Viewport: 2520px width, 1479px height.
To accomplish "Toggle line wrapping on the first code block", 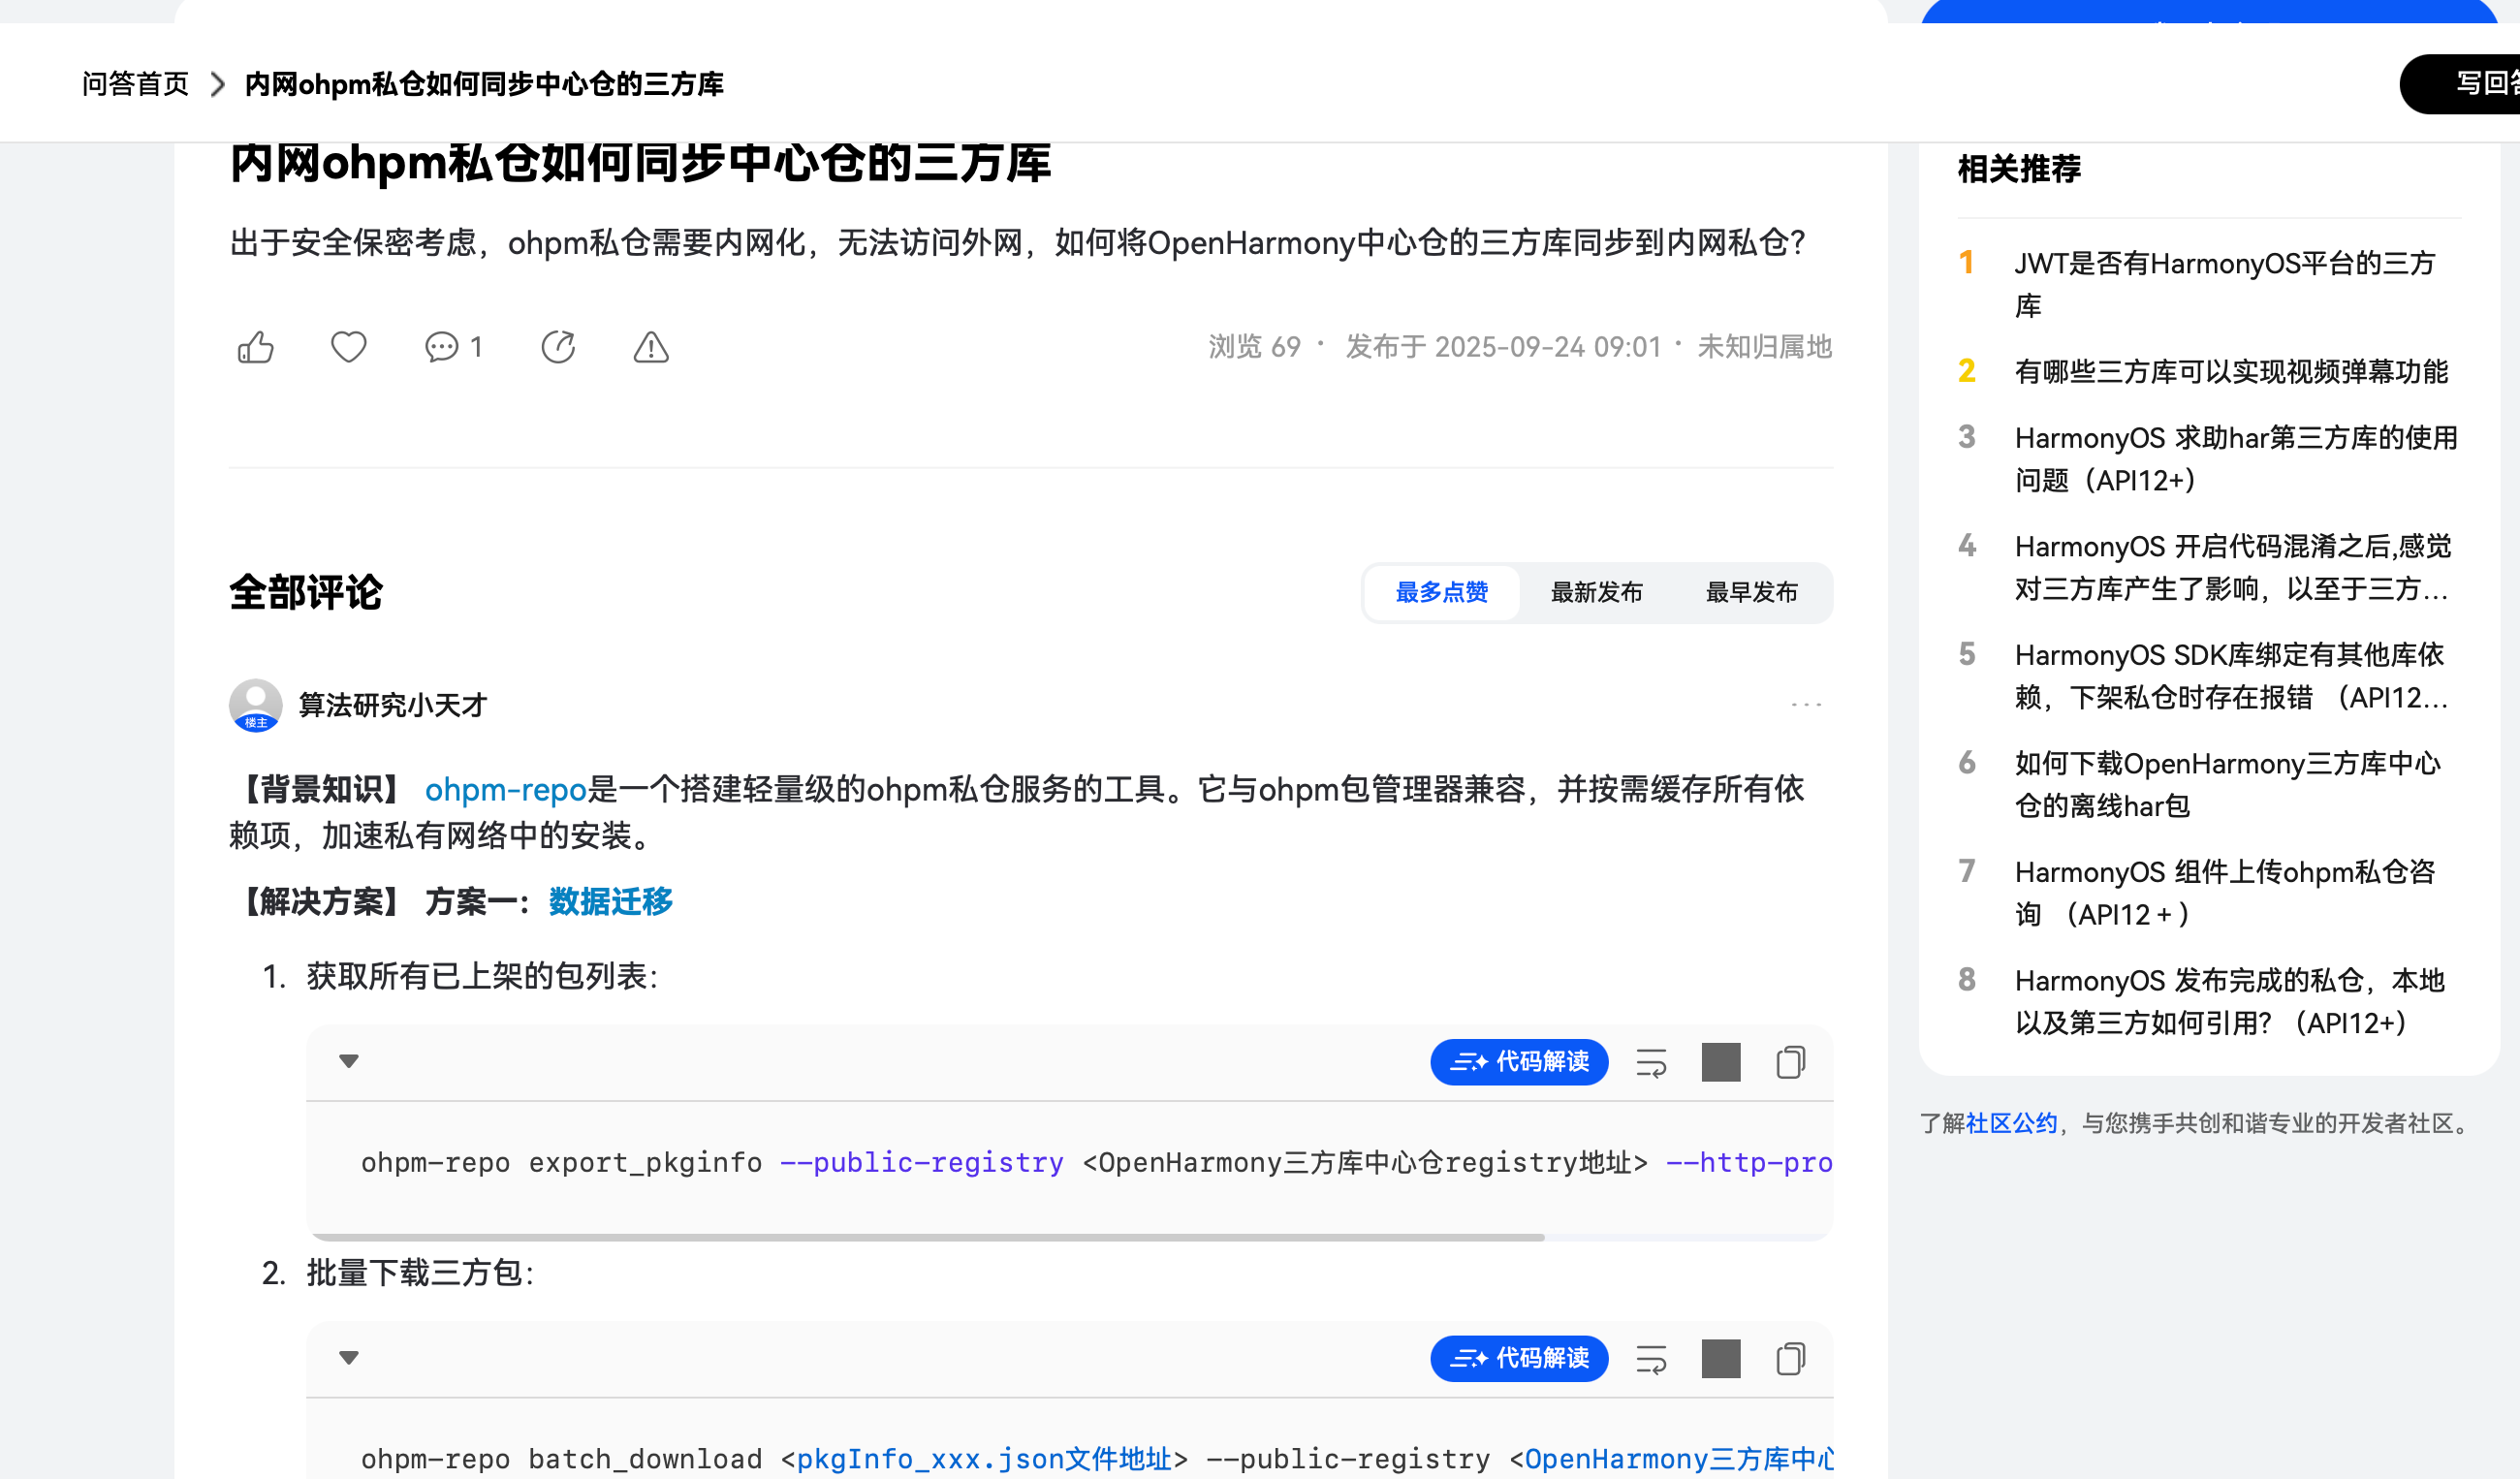I will tap(1650, 1062).
